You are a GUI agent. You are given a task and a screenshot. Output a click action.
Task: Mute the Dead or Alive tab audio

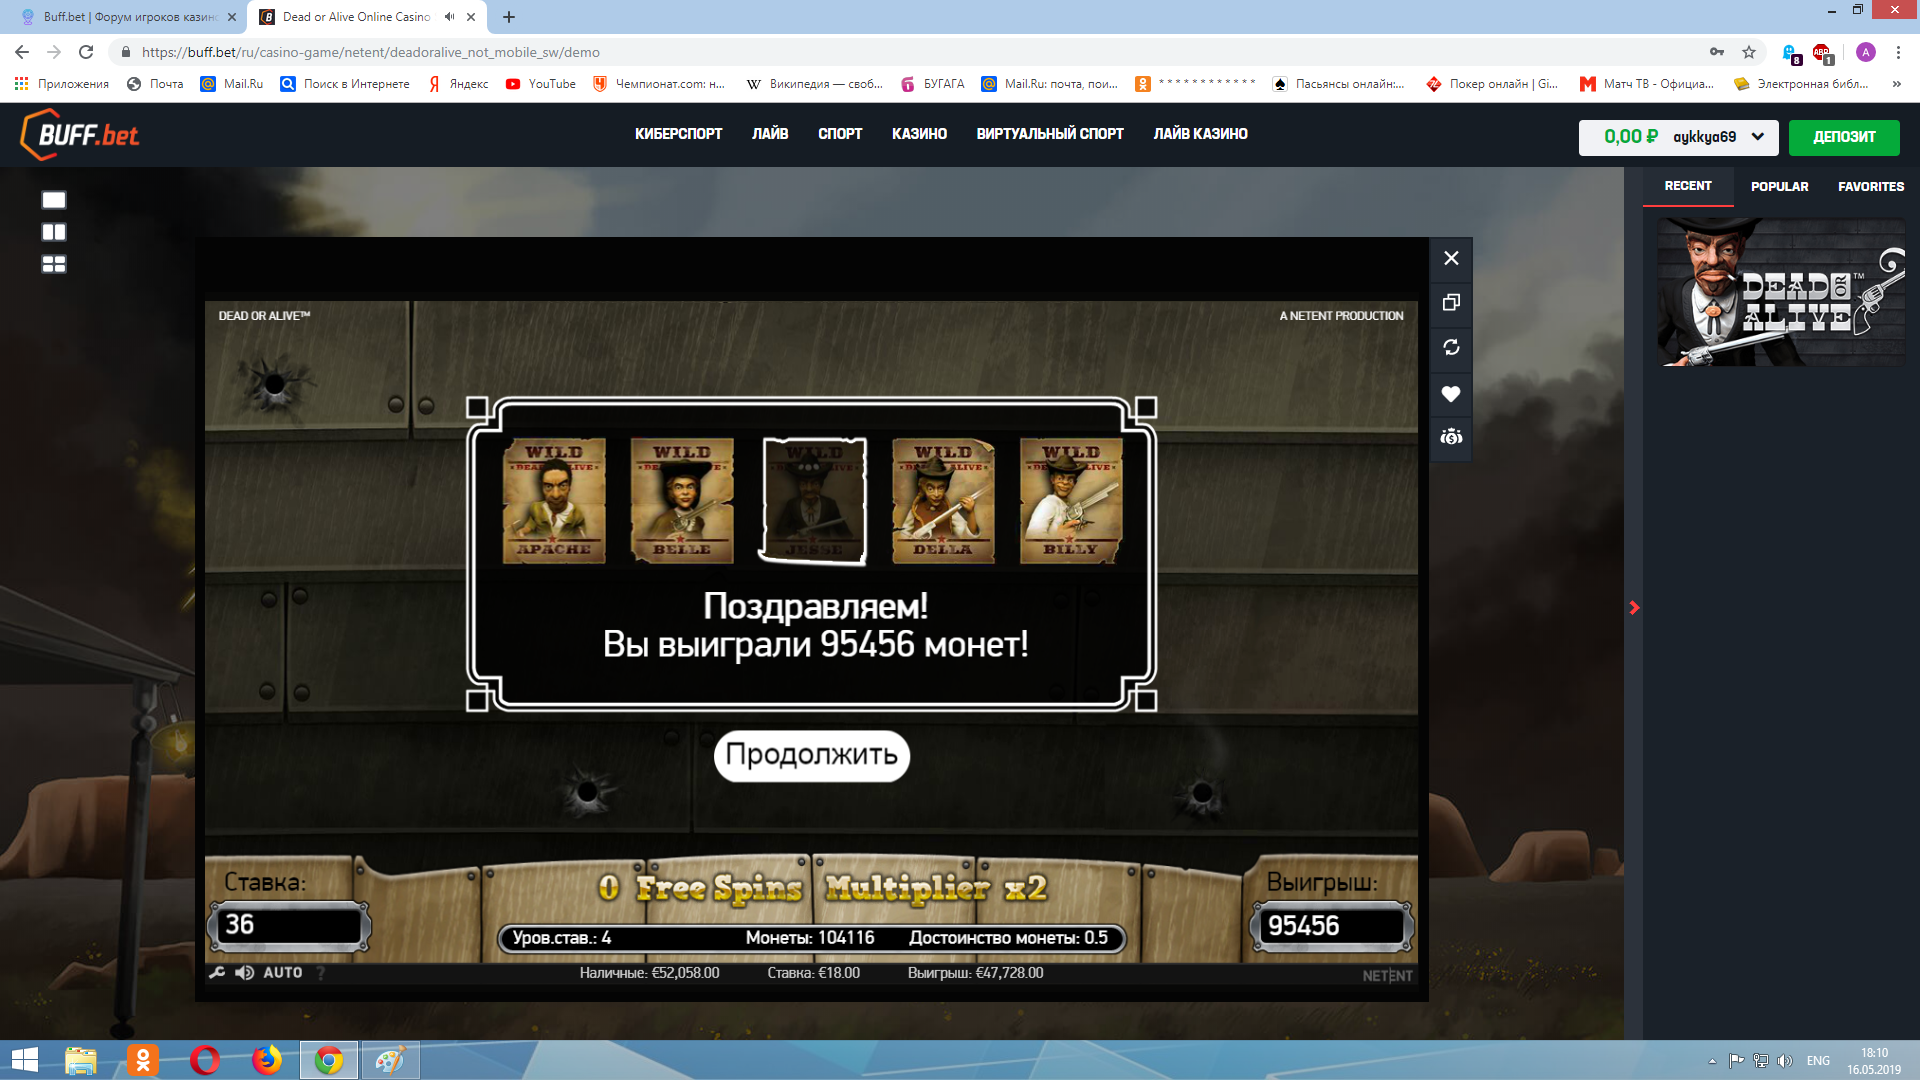tap(450, 17)
